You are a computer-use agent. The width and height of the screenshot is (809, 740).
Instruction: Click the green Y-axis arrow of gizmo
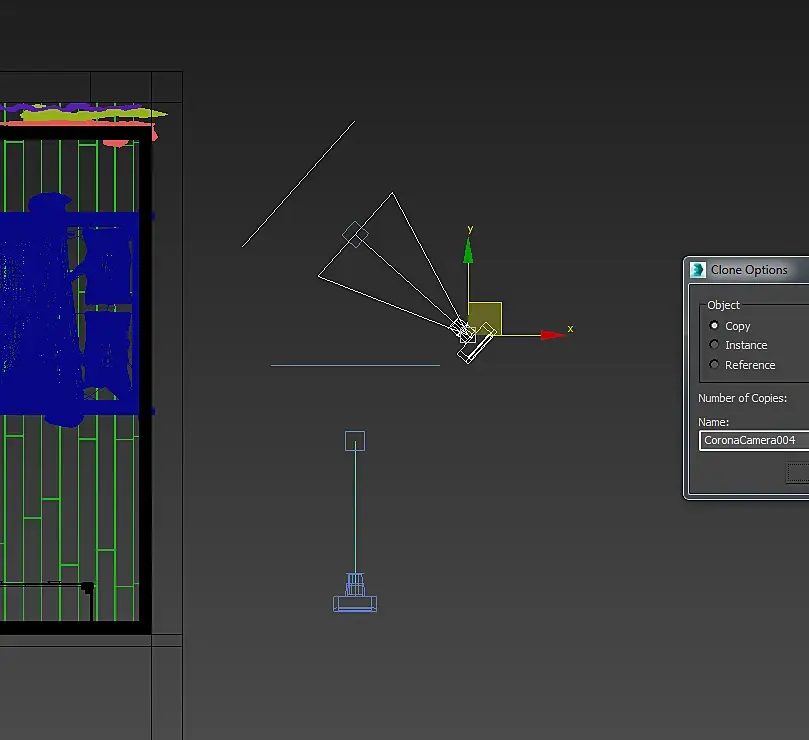point(468,252)
